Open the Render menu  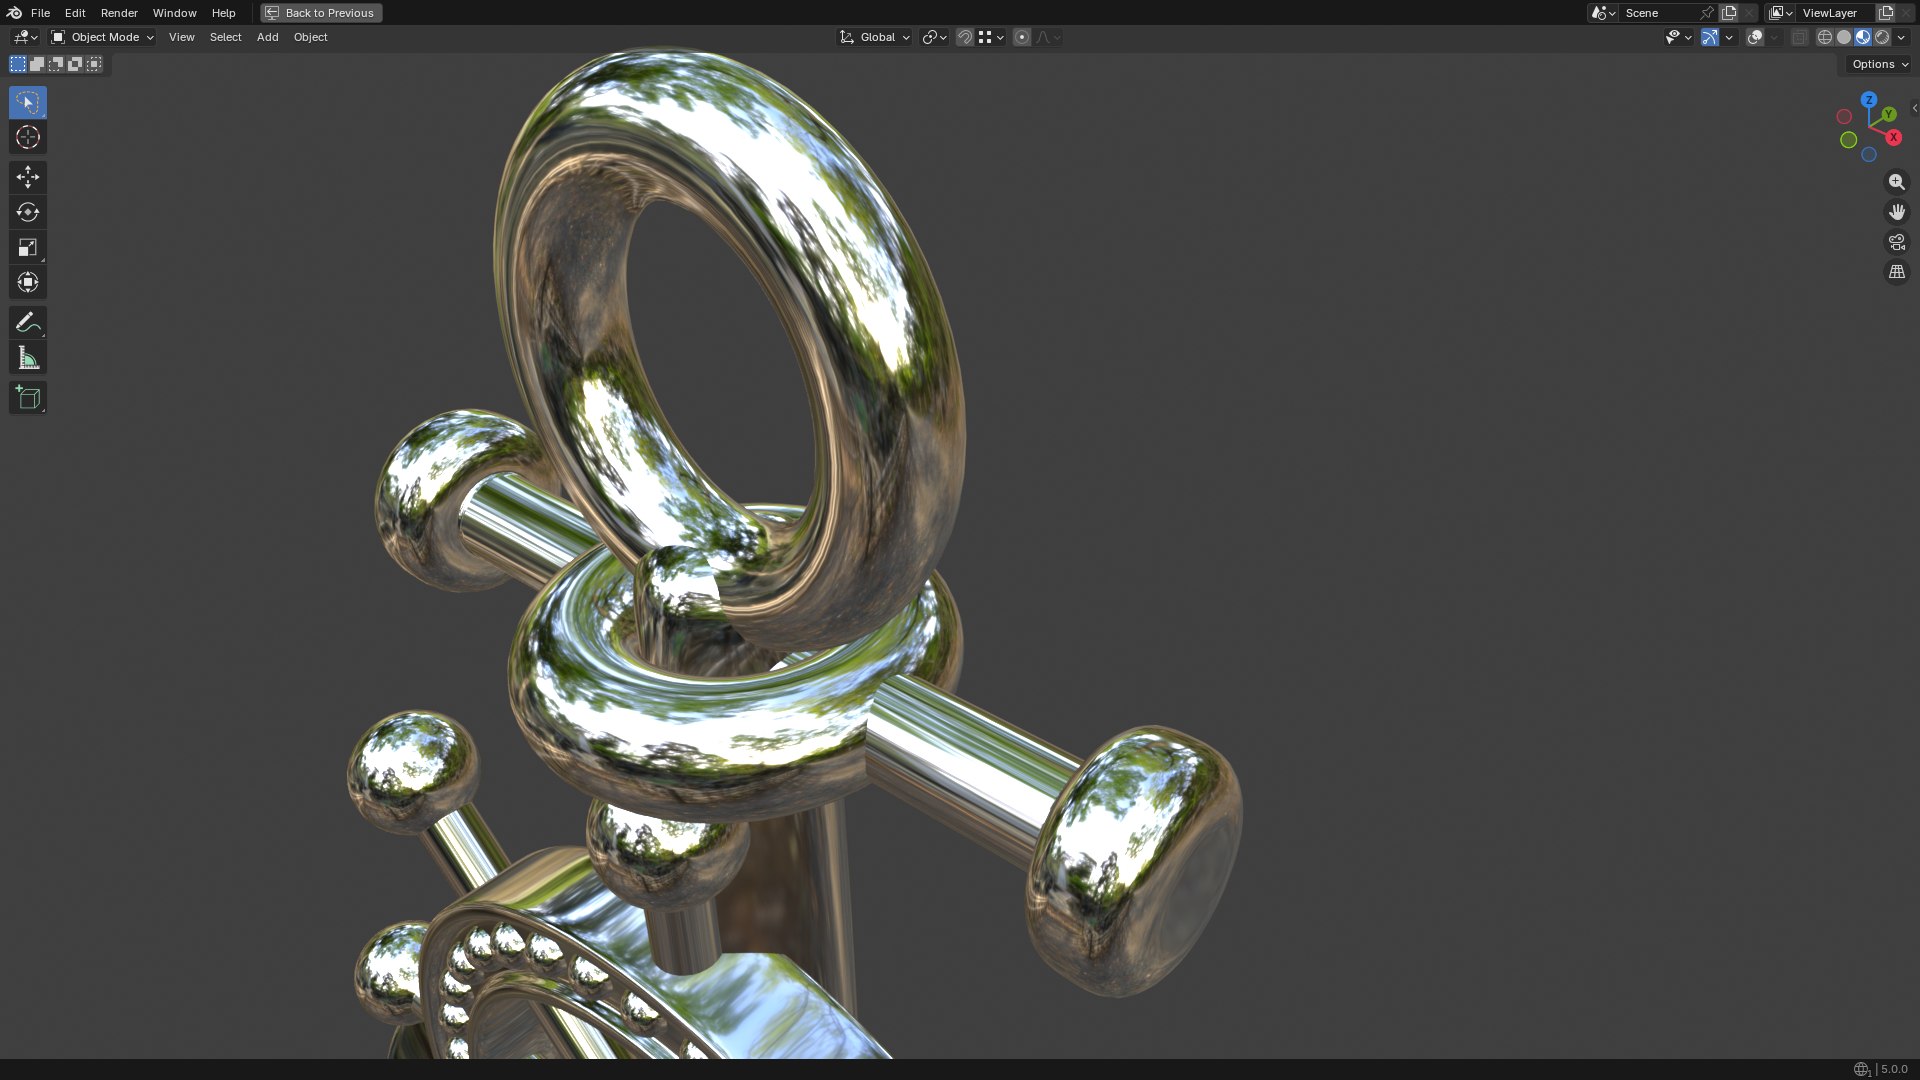point(119,13)
